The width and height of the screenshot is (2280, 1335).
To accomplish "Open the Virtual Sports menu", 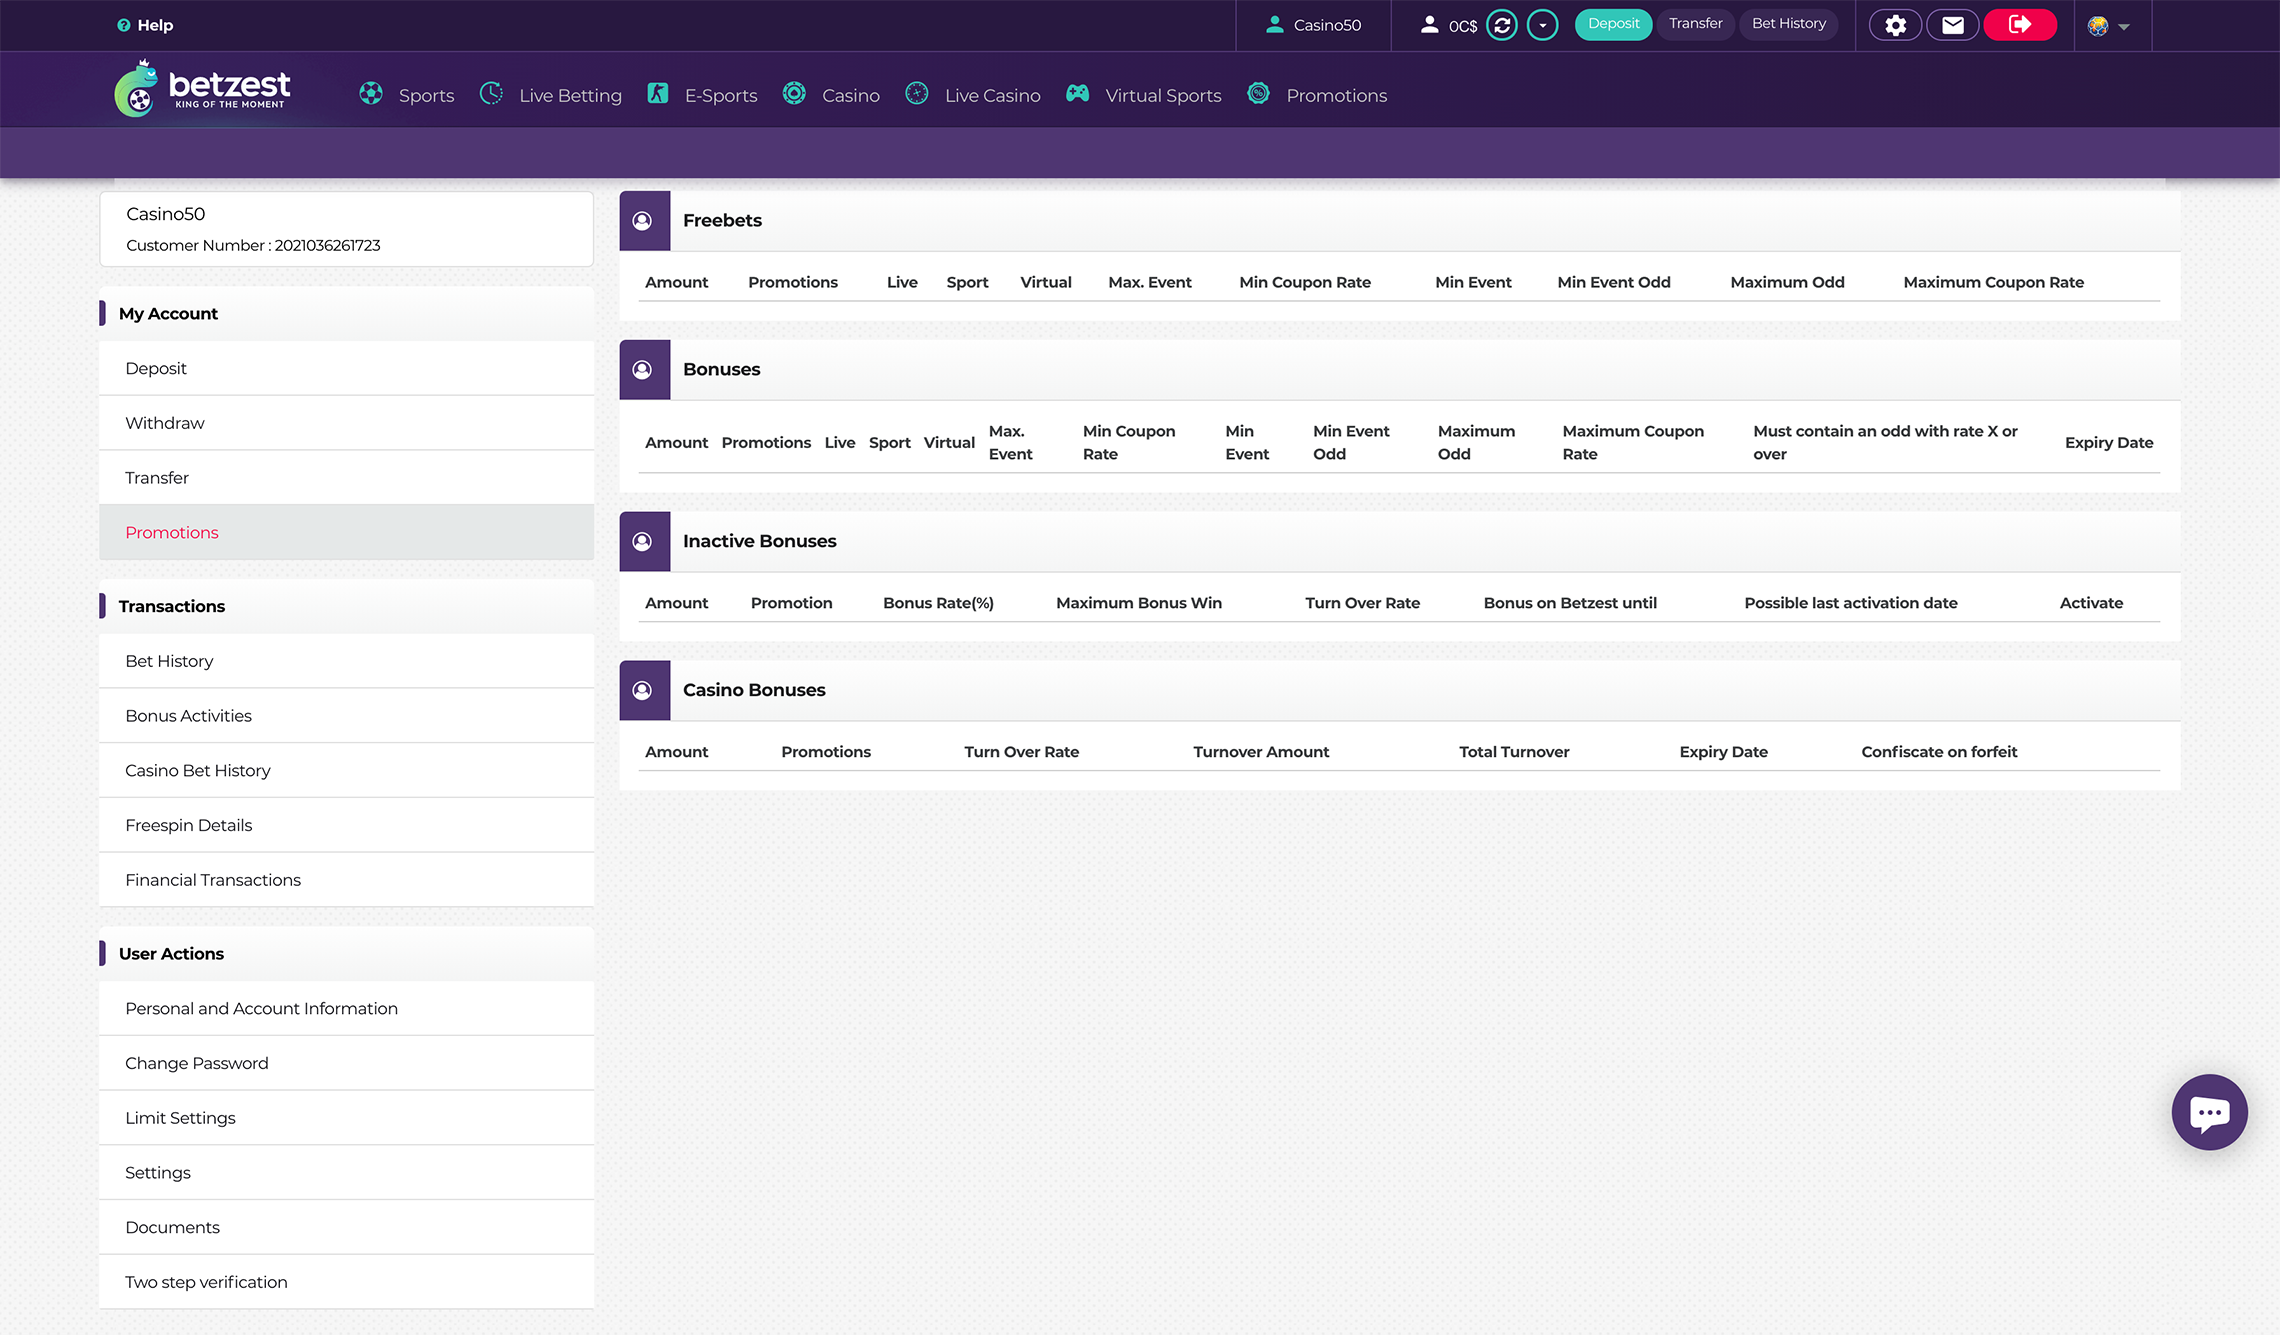I will click(1163, 95).
